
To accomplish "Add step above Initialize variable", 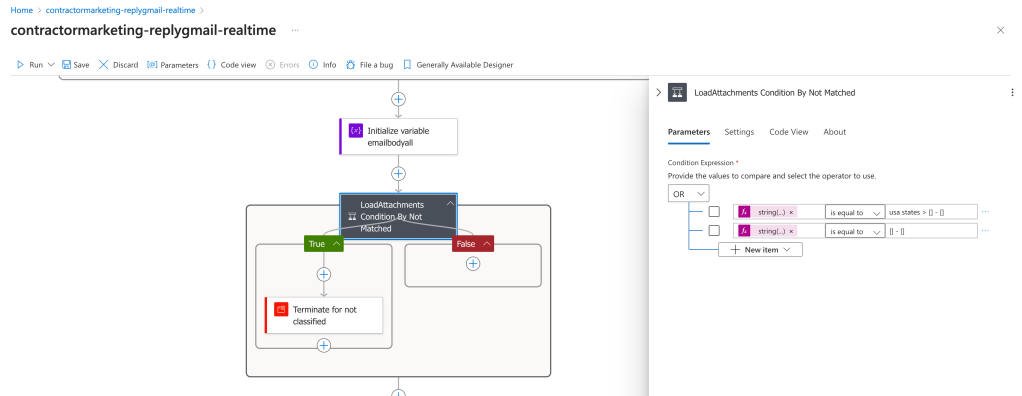I will 398,99.
